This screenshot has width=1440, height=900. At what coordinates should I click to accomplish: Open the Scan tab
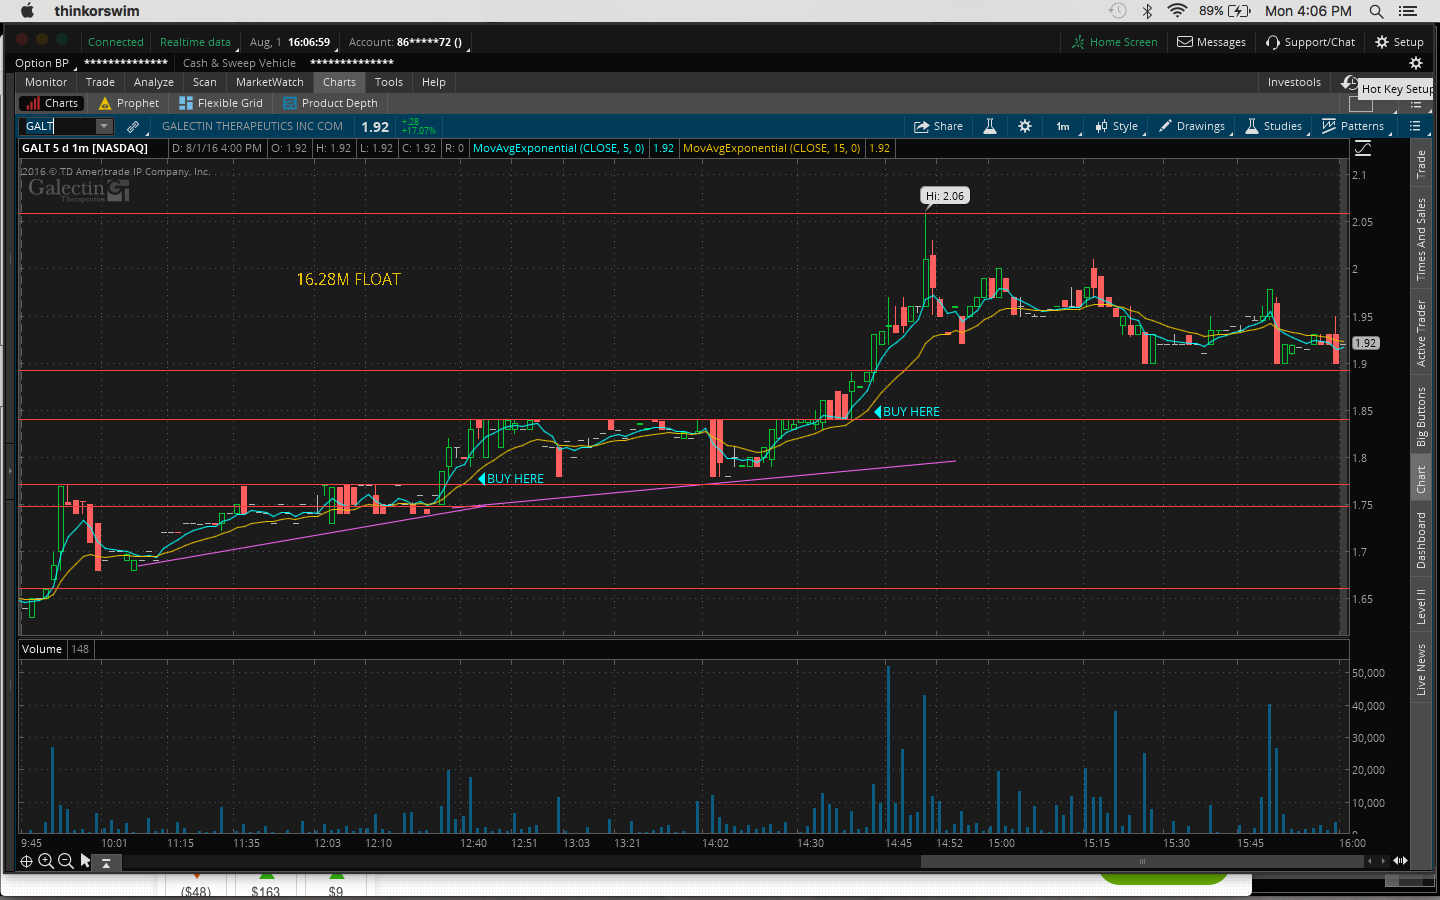coord(205,82)
